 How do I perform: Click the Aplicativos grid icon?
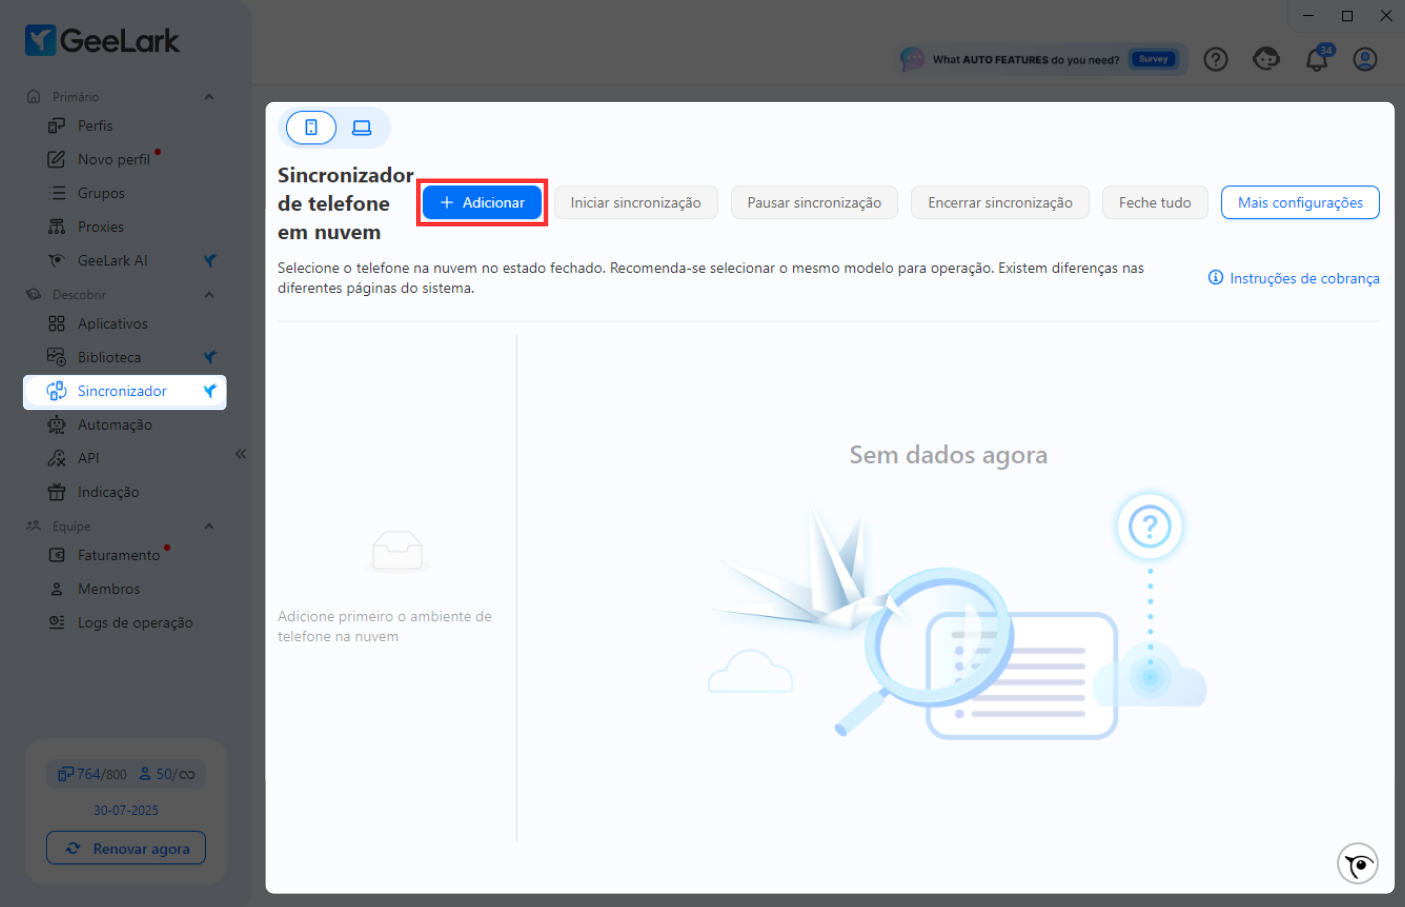click(57, 324)
